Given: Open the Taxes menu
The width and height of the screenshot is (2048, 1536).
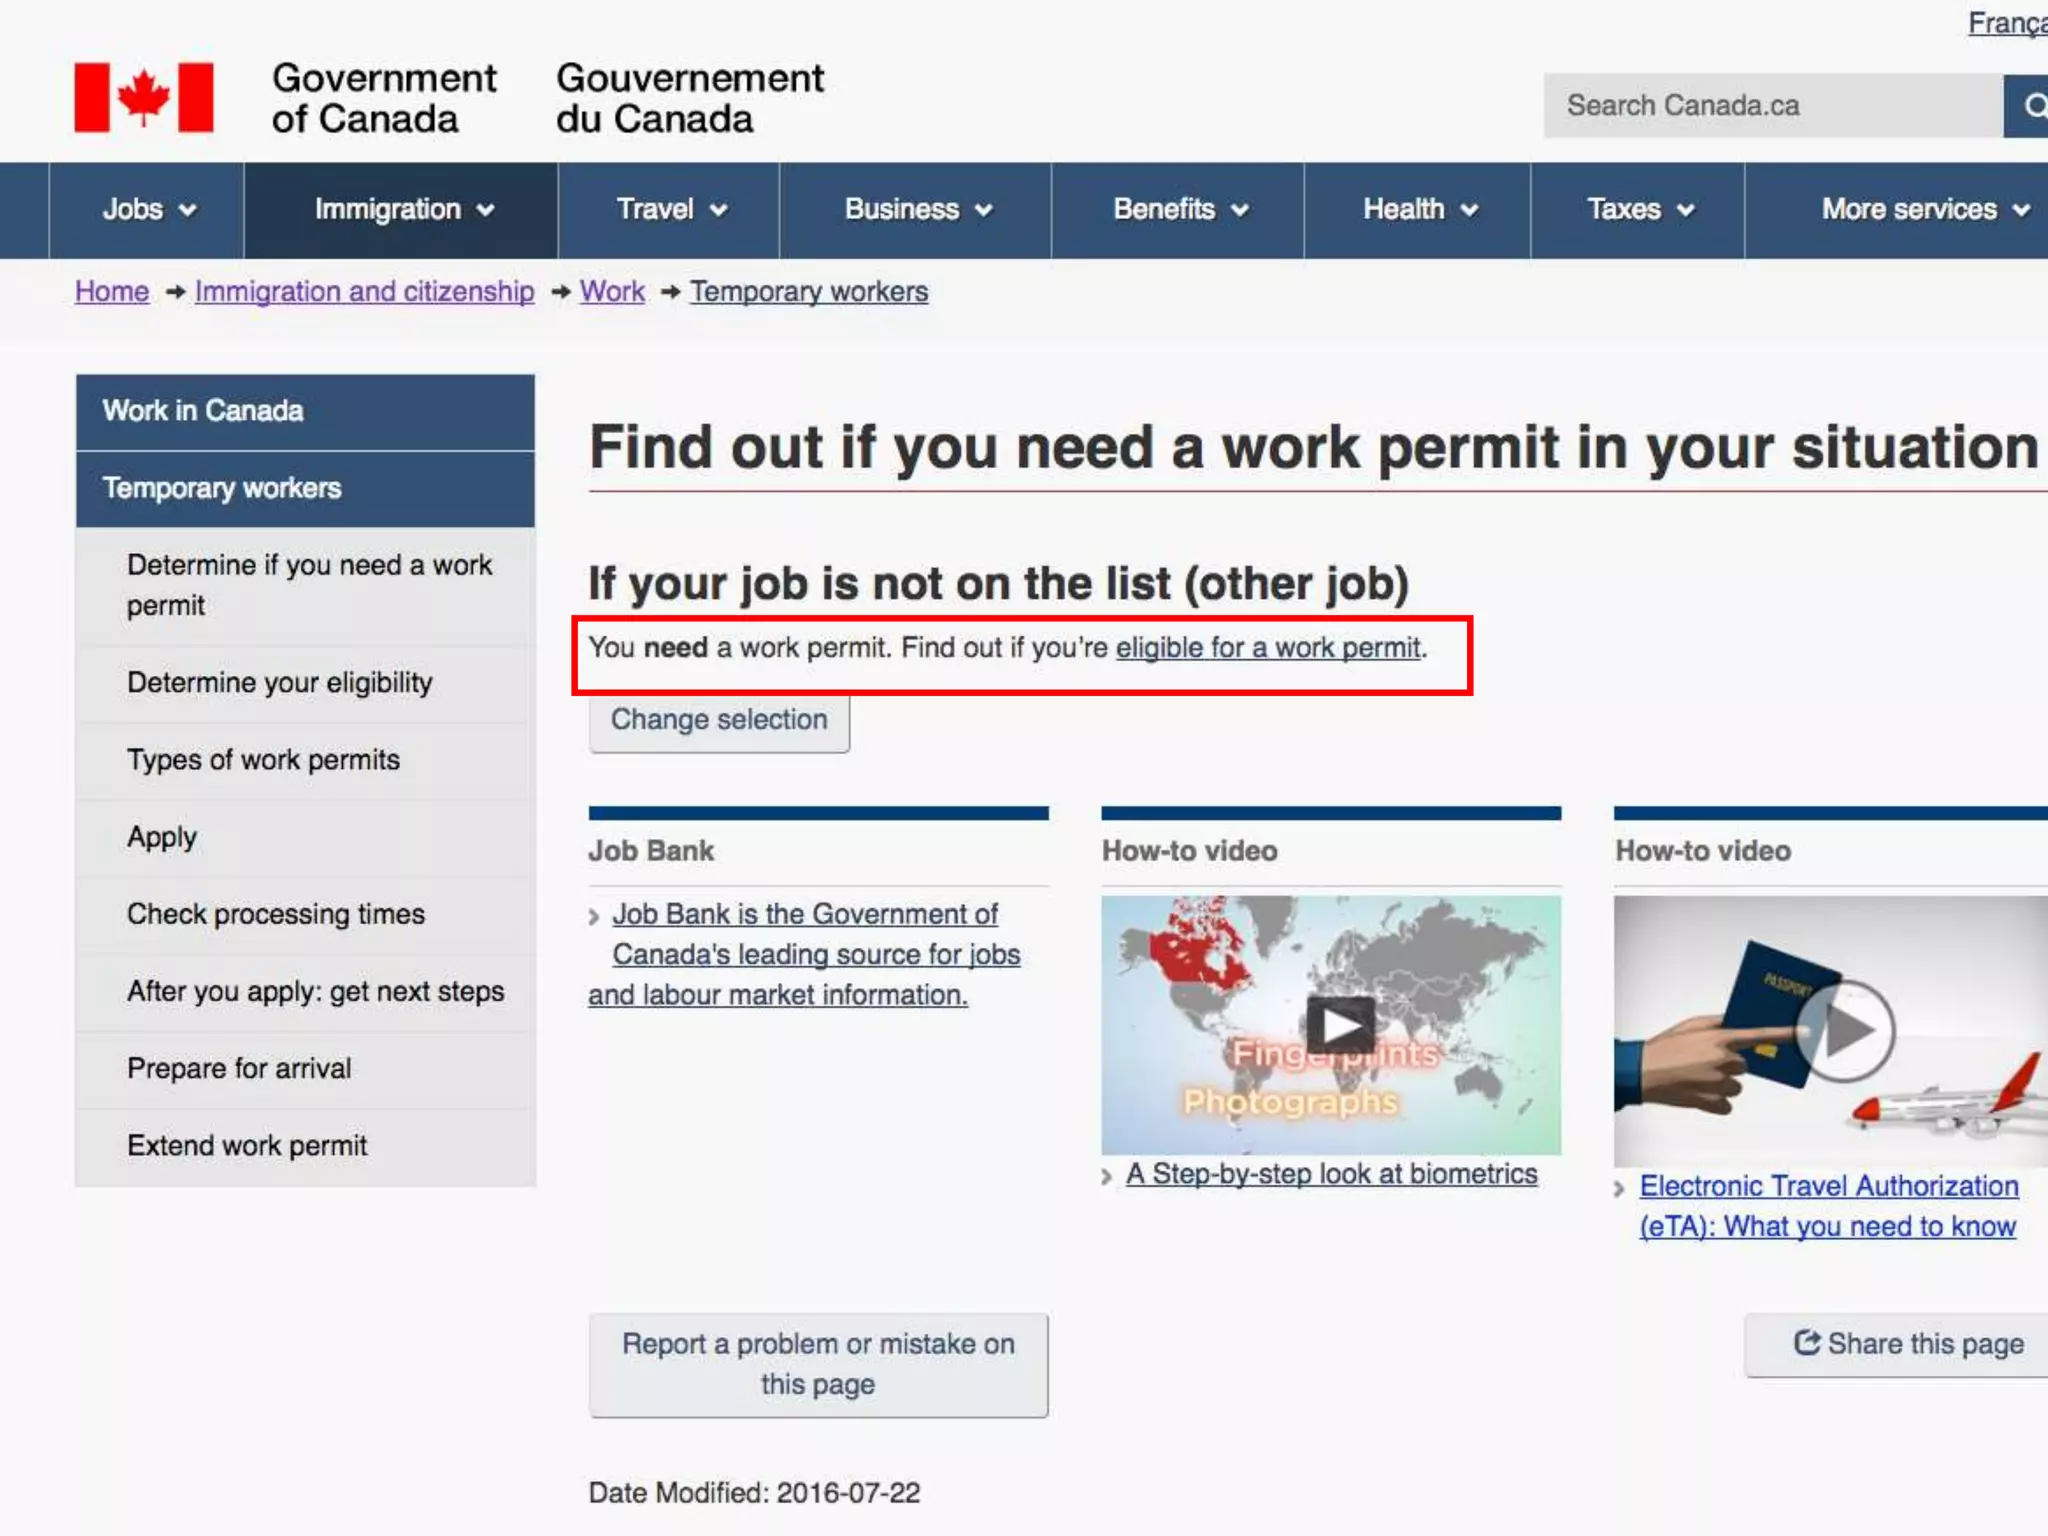Looking at the screenshot, I should coord(1639,210).
